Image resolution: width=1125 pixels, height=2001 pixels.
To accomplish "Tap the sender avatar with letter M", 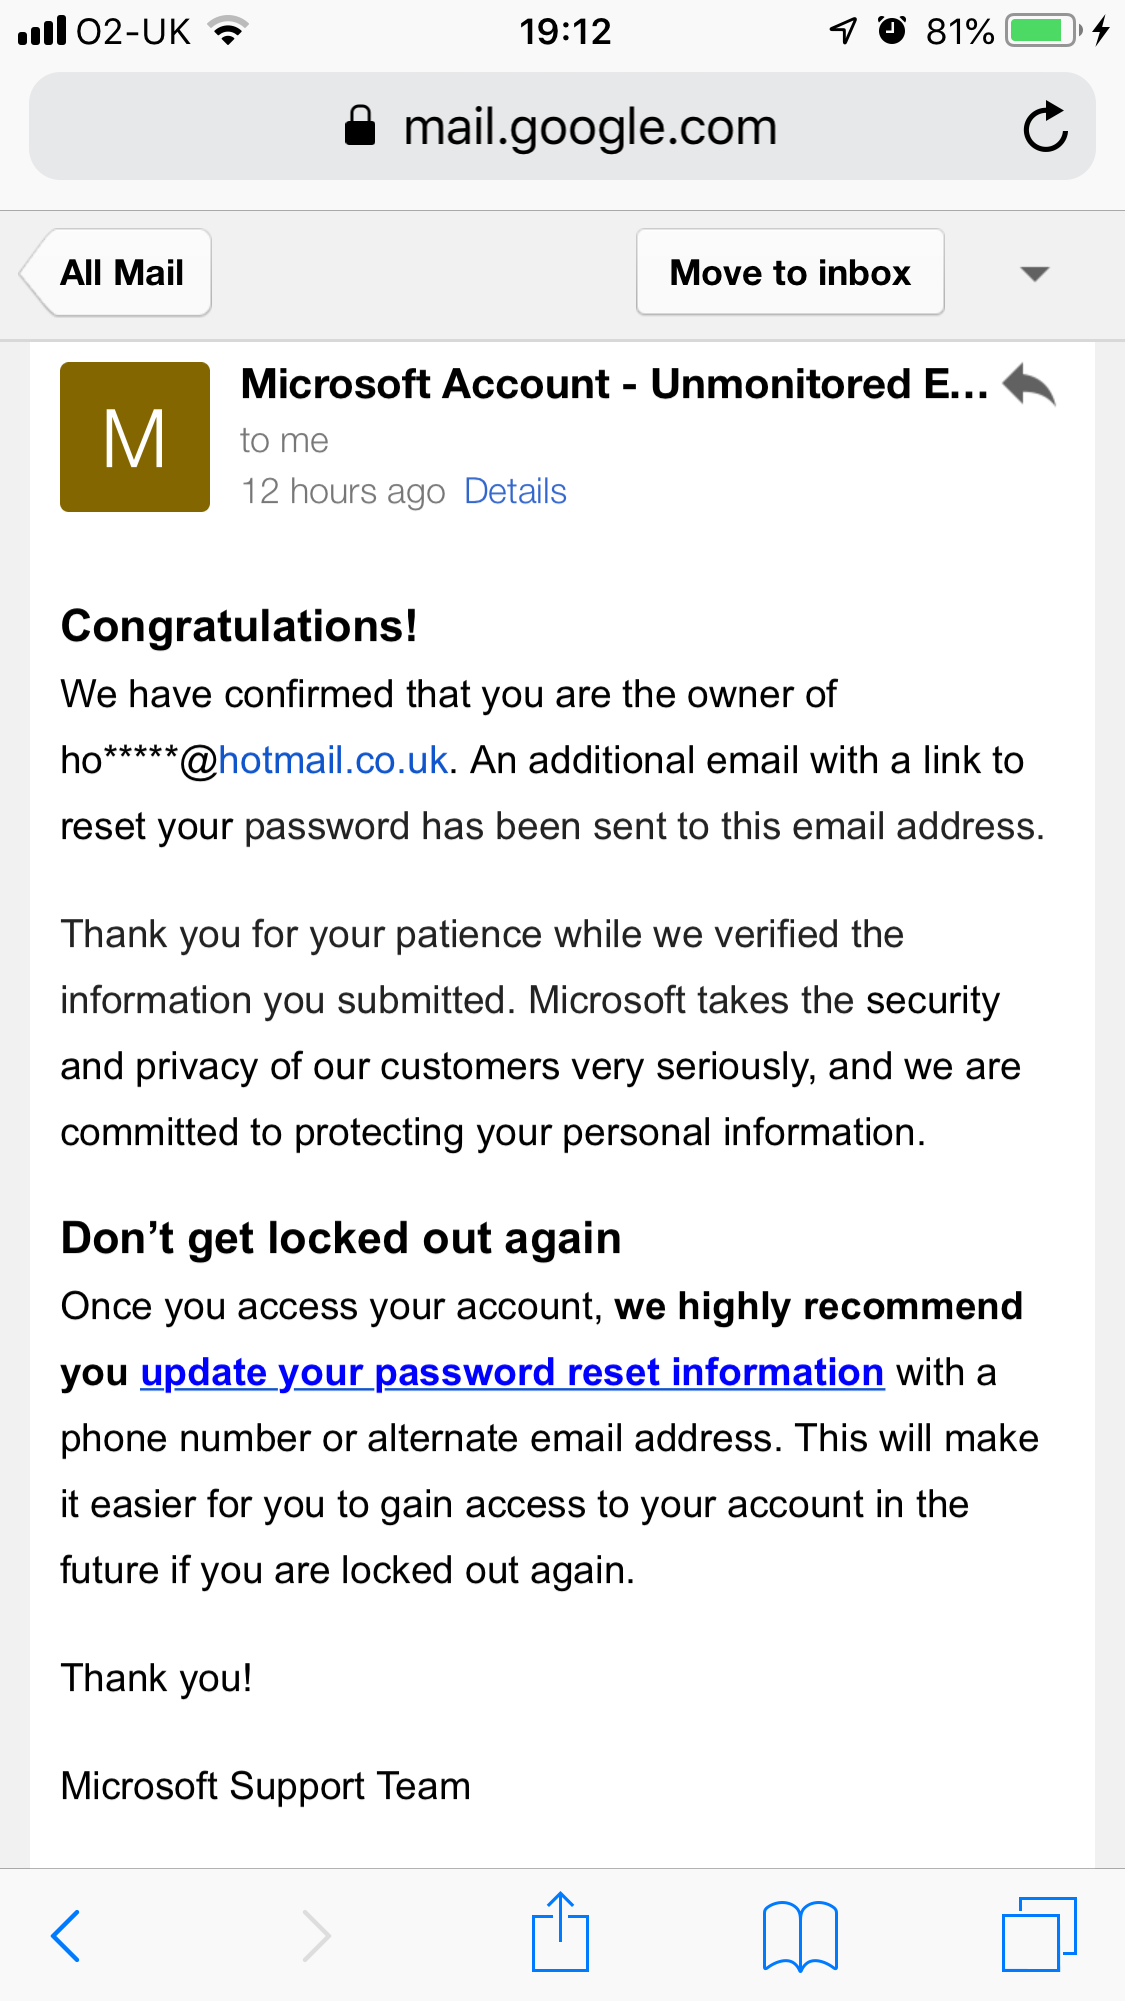I will pos(135,437).
